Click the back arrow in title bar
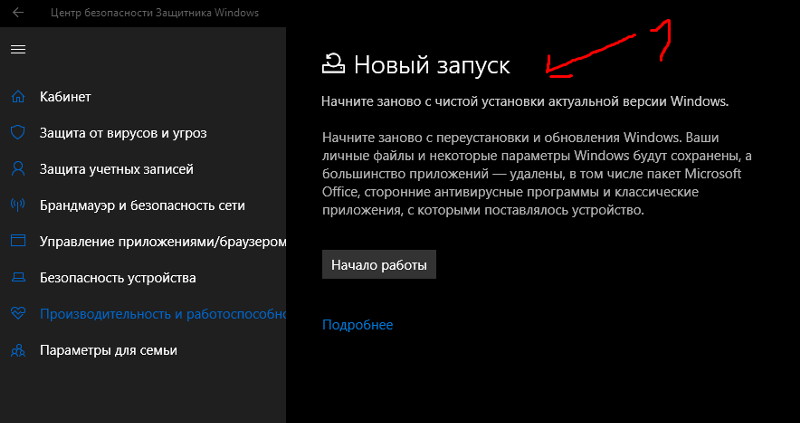This screenshot has width=800, height=423. click(18, 13)
